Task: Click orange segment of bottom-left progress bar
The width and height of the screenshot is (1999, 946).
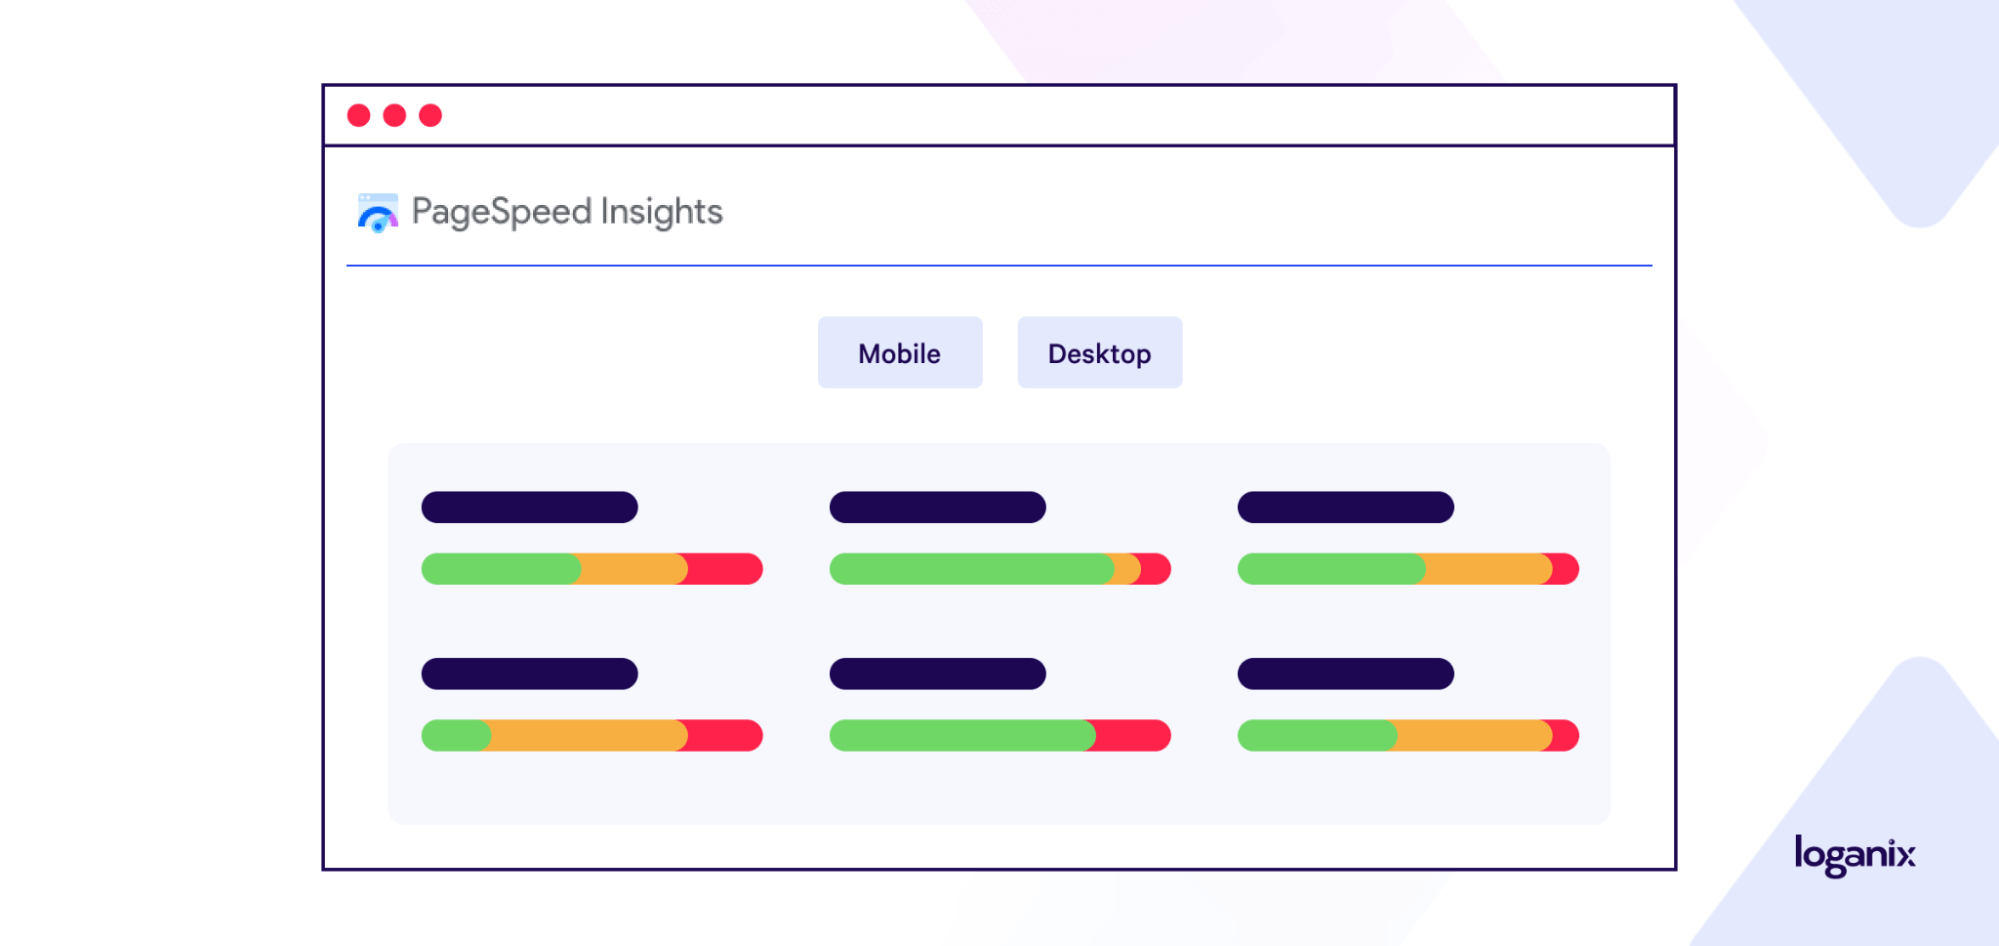Action: pos(588,736)
